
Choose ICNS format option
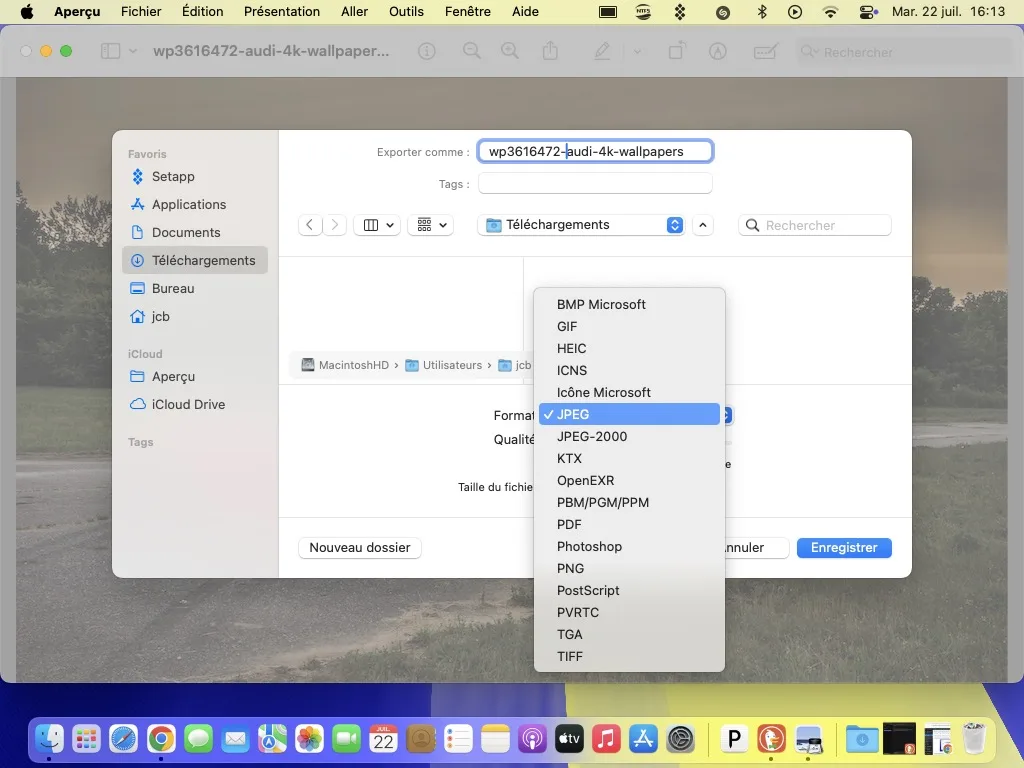tap(629, 370)
